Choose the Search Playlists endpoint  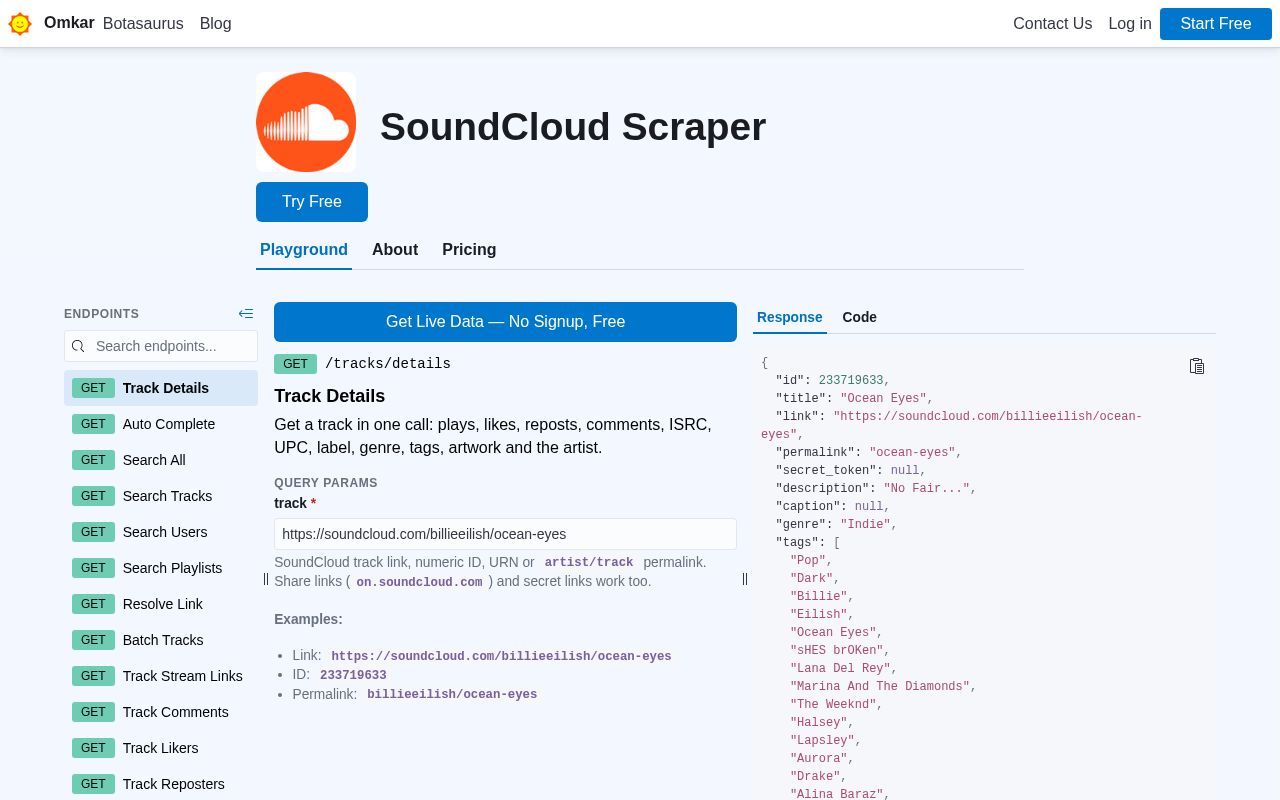[x=161, y=568]
